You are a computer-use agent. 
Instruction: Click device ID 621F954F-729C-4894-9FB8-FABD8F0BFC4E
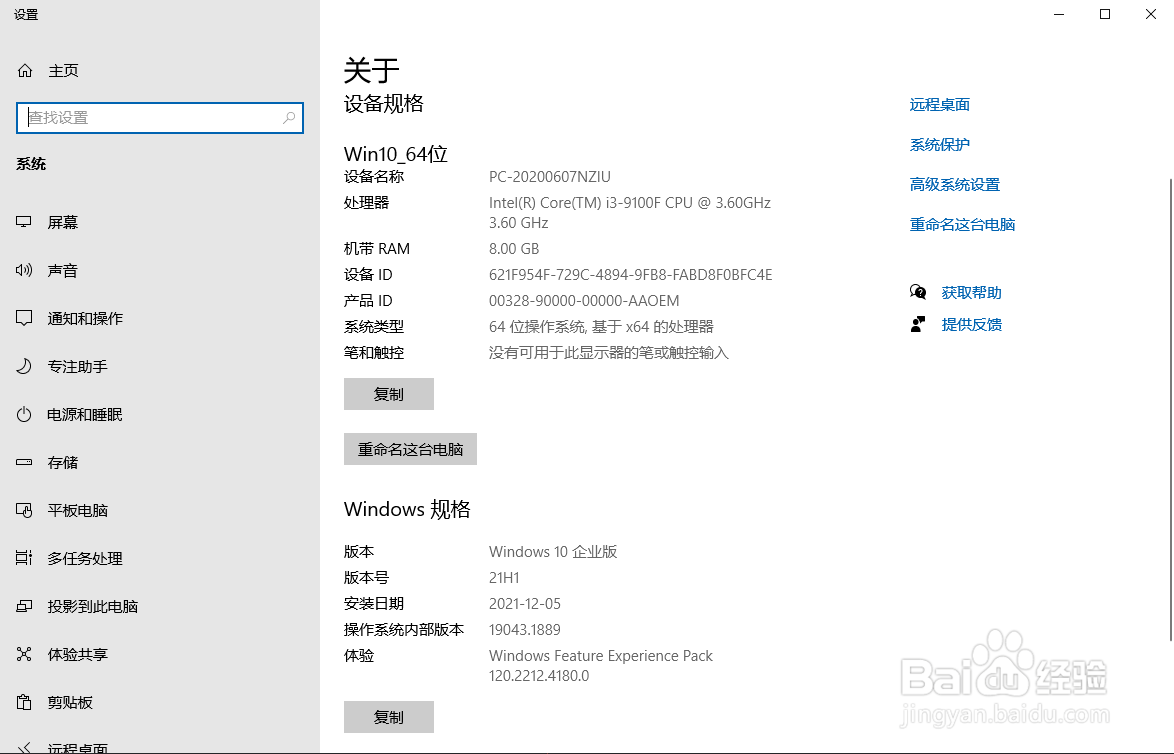click(630, 275)
